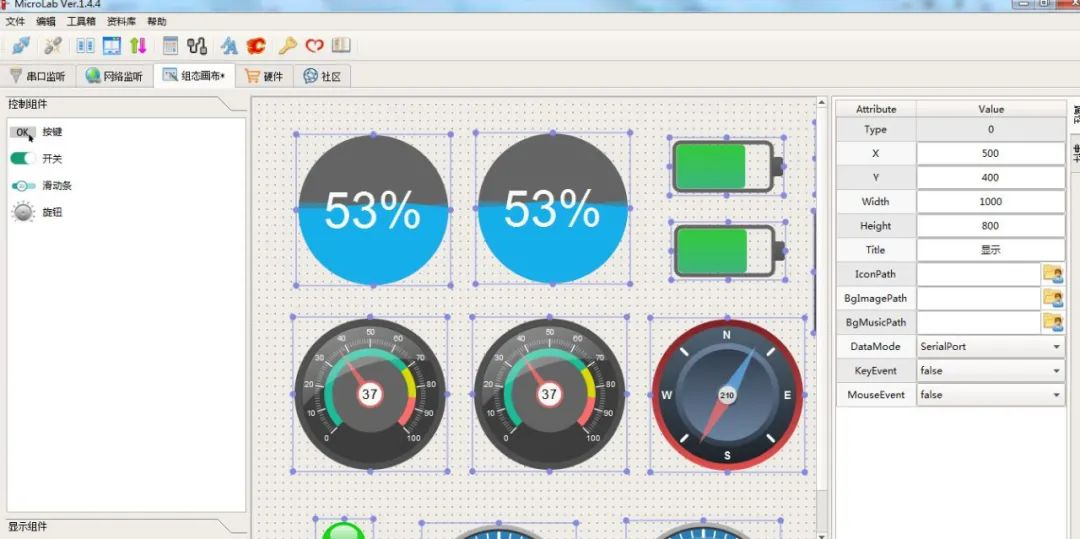Open the 编辑 menu
This screenshot has height=539, width=1080.
[x=46, y=21]
